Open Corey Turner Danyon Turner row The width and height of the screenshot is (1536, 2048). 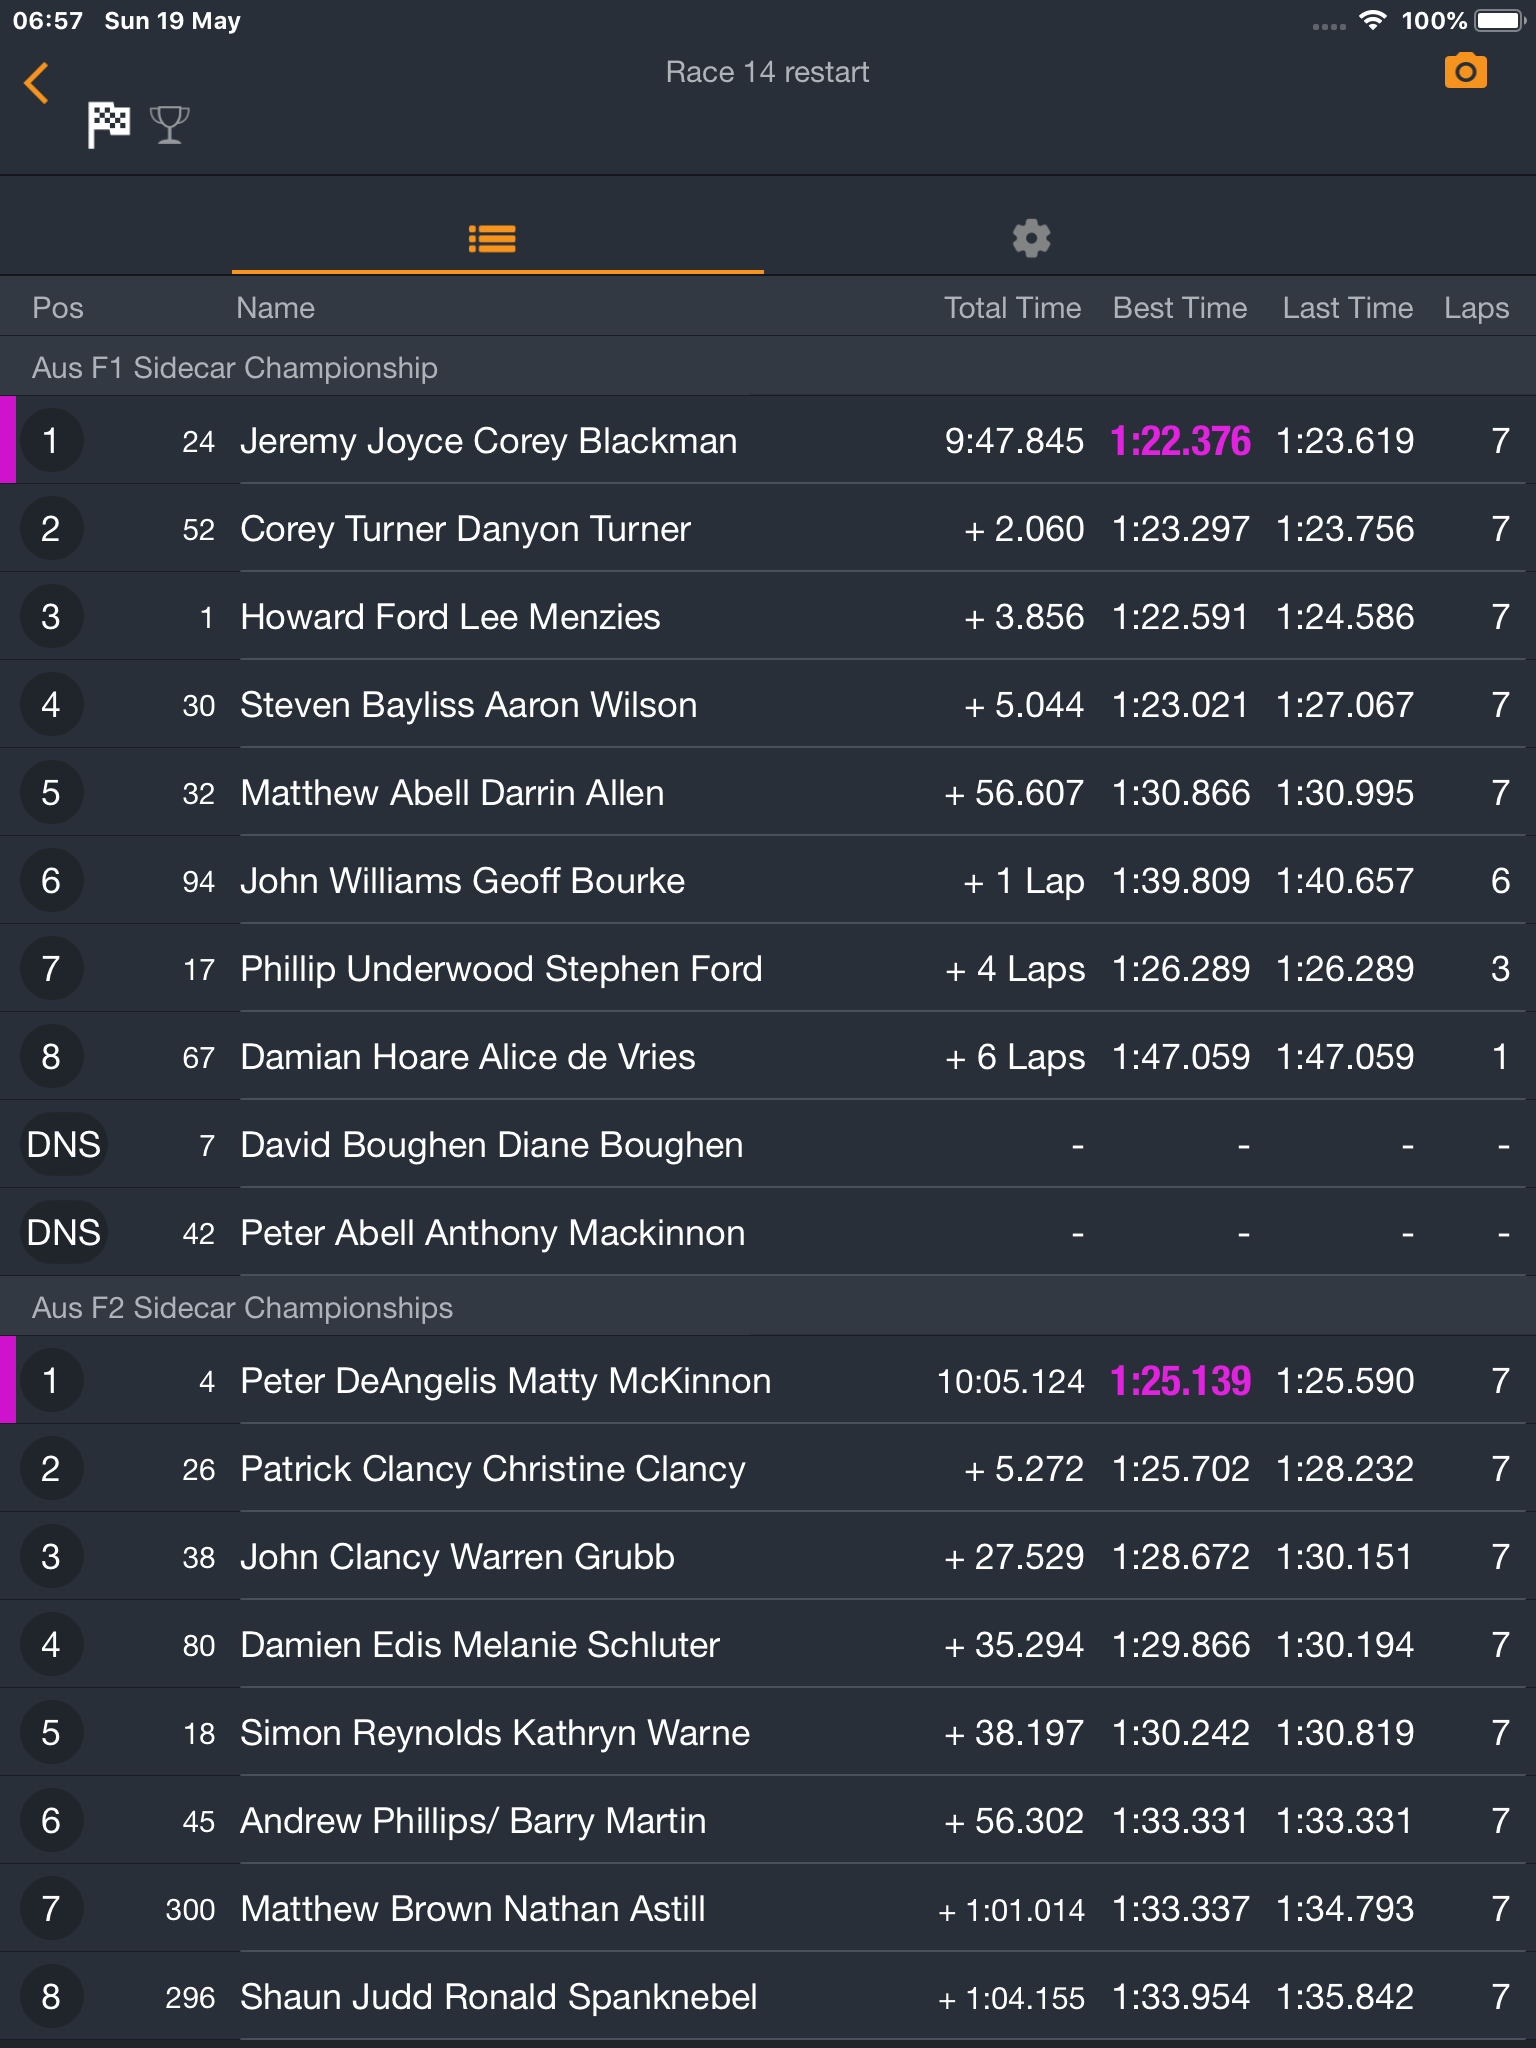click(x=768, y=529)
